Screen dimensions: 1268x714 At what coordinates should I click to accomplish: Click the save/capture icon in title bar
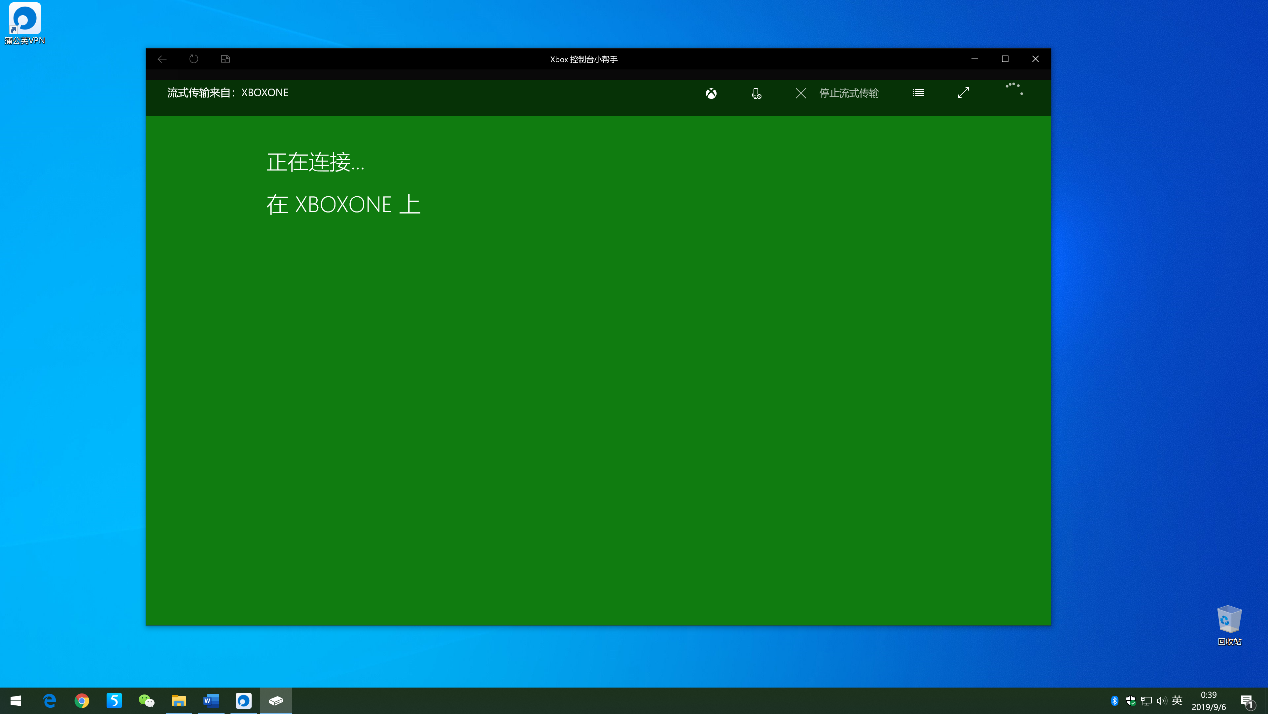[225, 59]
